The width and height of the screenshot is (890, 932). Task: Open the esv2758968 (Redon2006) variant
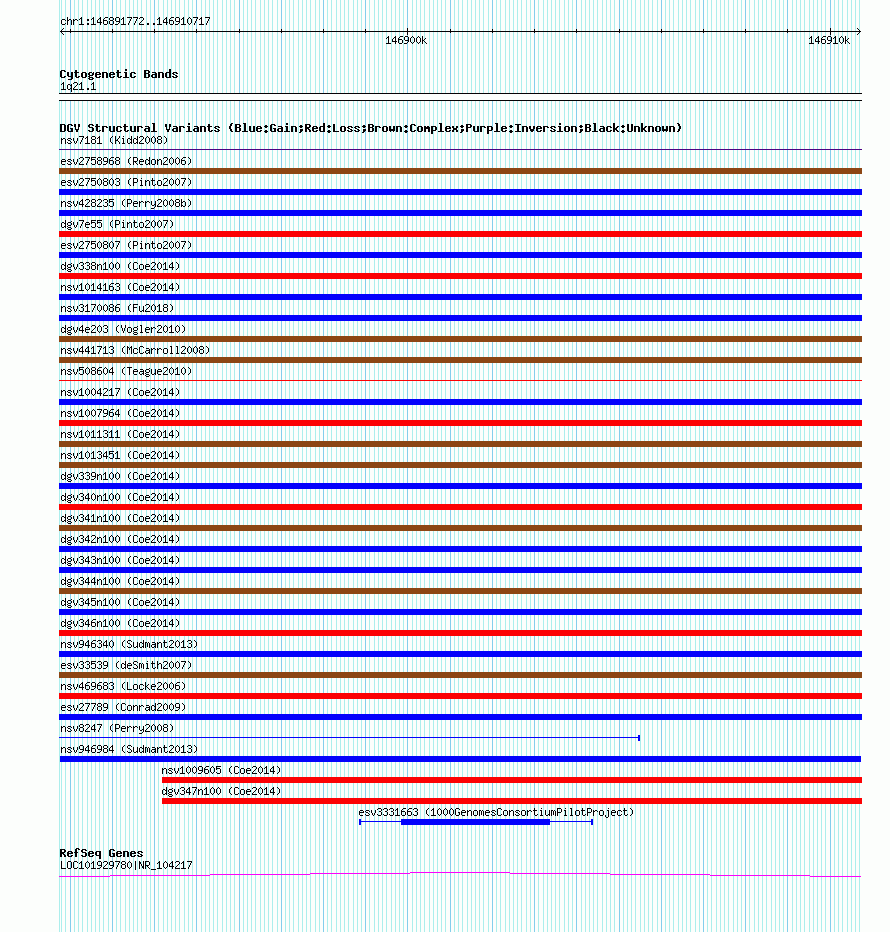point(126,161)
